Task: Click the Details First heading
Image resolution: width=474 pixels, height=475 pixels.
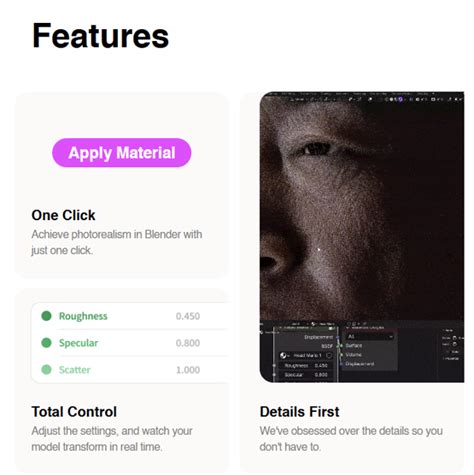Action: click(299, 412)
